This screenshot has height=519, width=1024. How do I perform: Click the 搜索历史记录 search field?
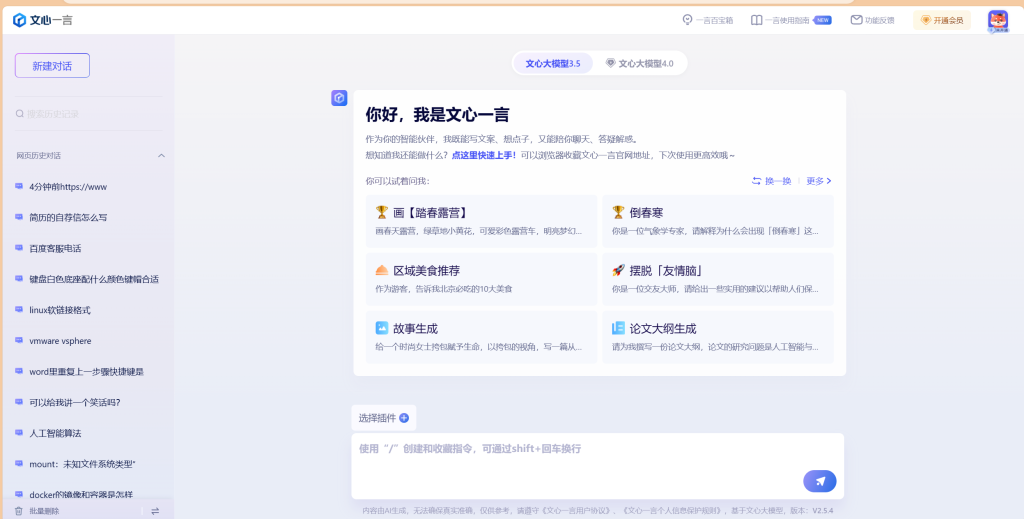point(88,114)
